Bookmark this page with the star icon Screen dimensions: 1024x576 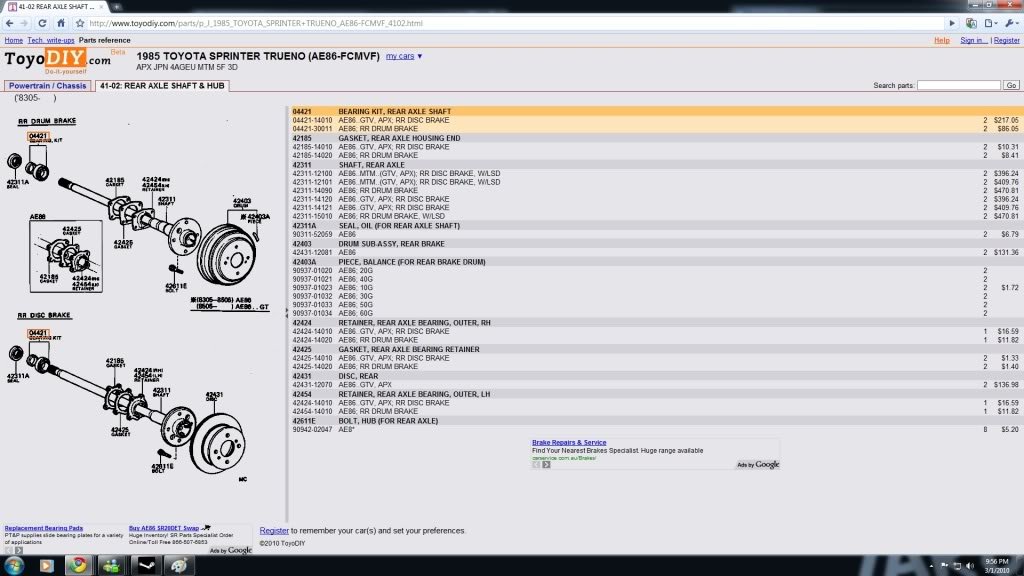[80, 23]
